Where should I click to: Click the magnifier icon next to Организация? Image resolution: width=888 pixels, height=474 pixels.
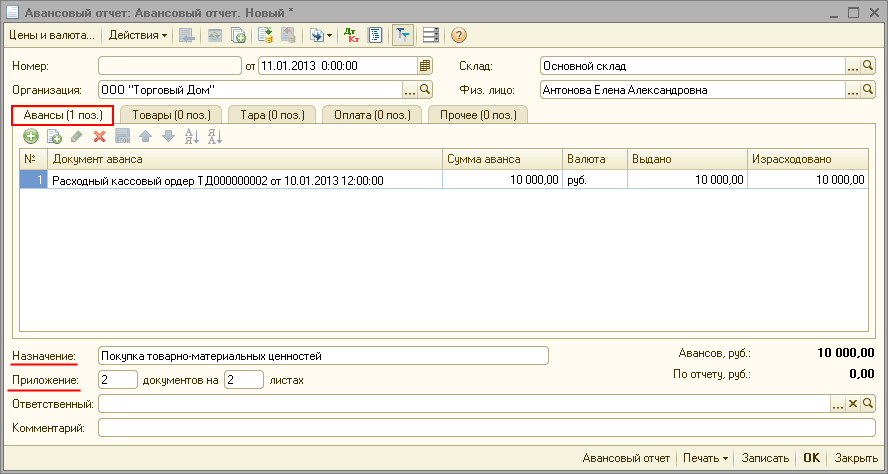coord(425,89)
